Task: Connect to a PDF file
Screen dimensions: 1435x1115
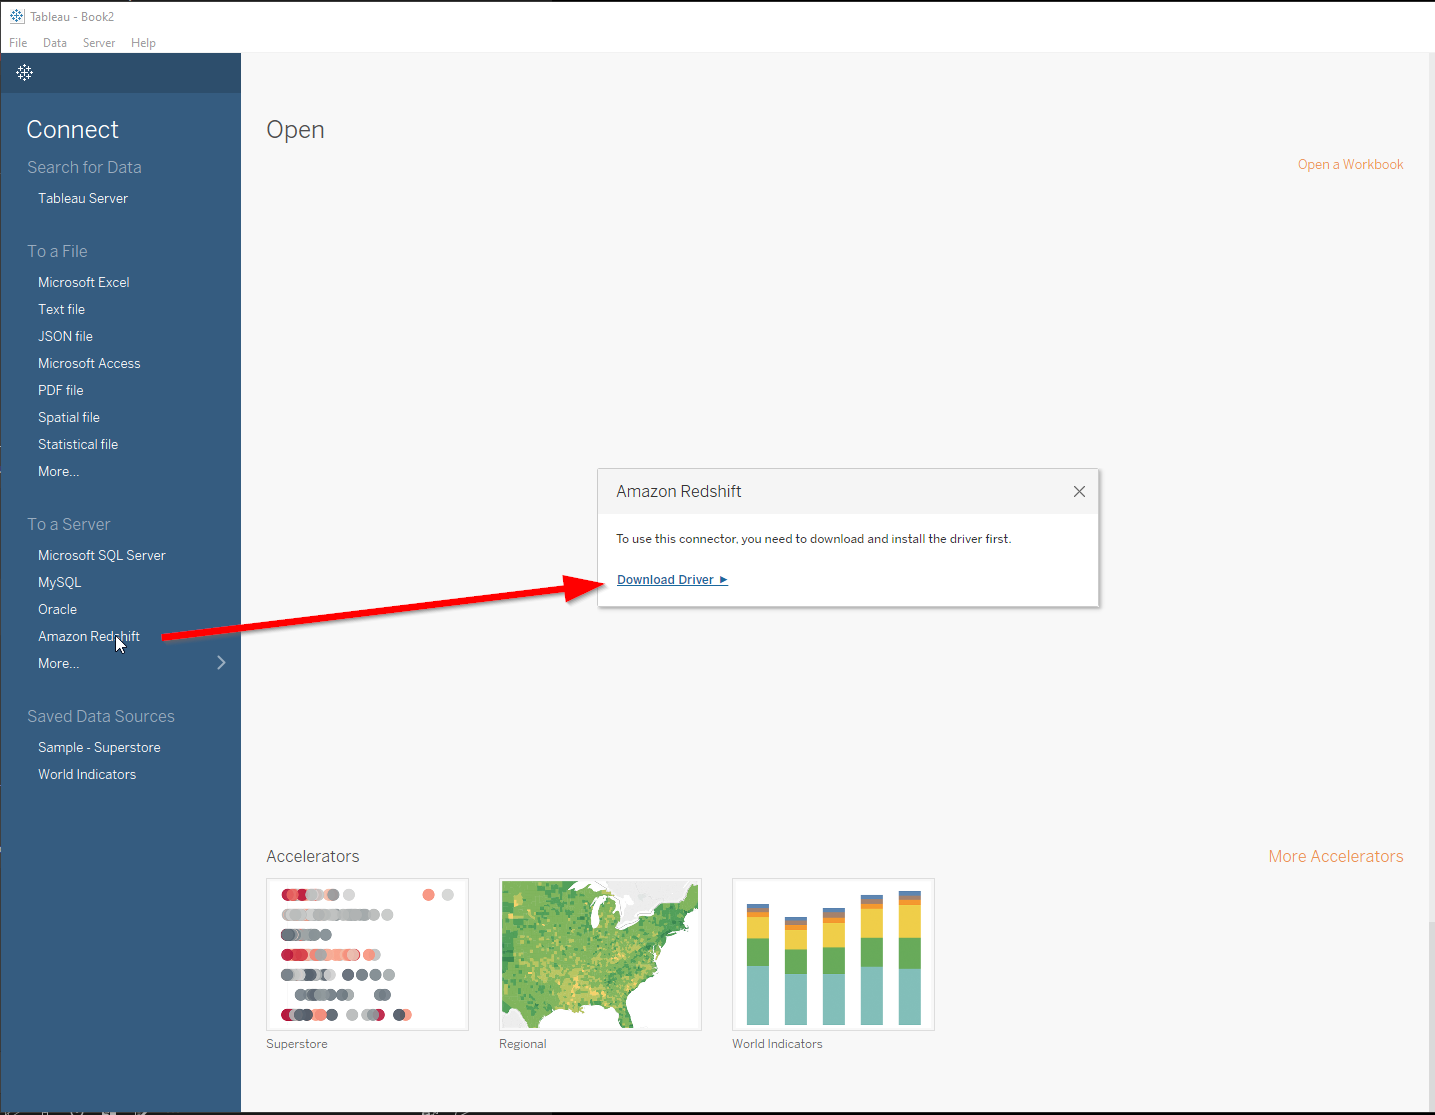Action: pyautogui.click(x=61, y=390)
